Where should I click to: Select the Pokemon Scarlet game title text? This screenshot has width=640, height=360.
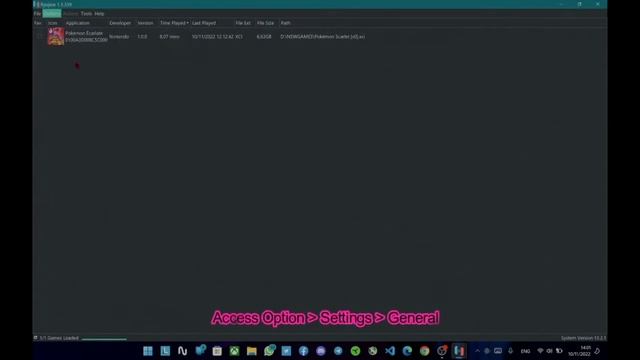[x=84, y=33]
